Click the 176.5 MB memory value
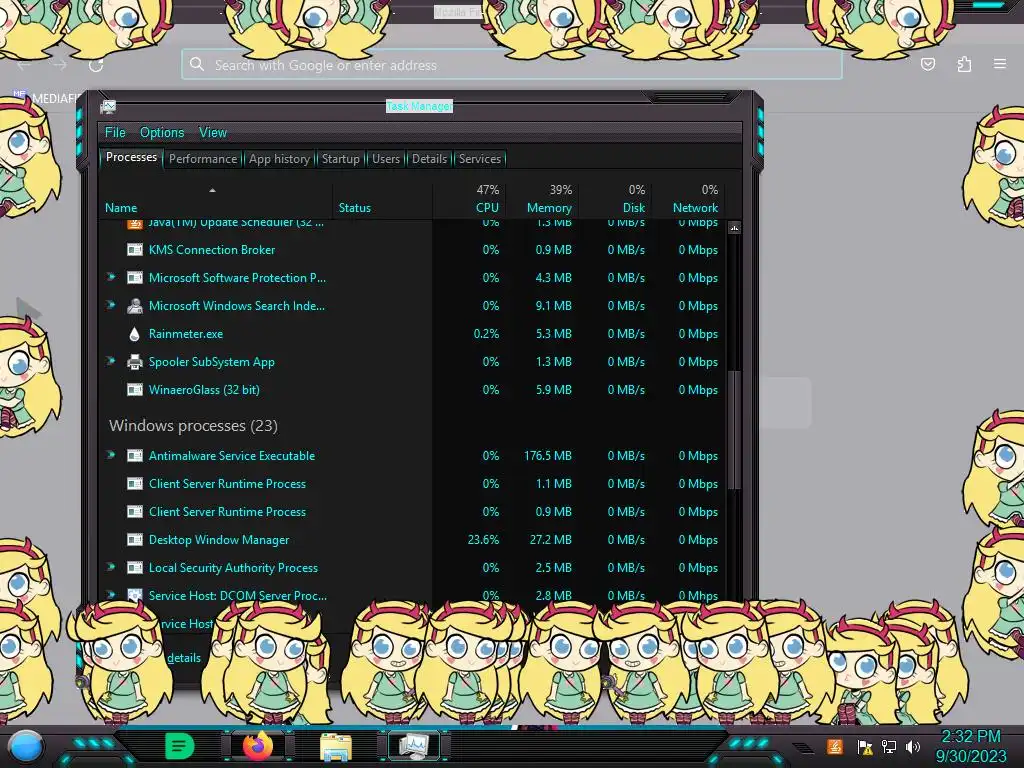Image resolution: width=1024 pixels, height=768 pixels. (x=547, y=456)
